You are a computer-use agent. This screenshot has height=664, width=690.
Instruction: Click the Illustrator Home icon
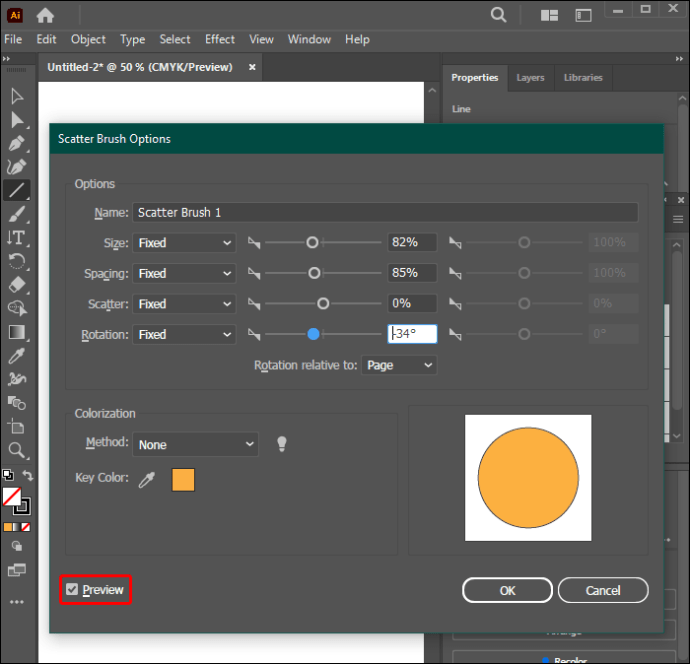tap(45, 16)
